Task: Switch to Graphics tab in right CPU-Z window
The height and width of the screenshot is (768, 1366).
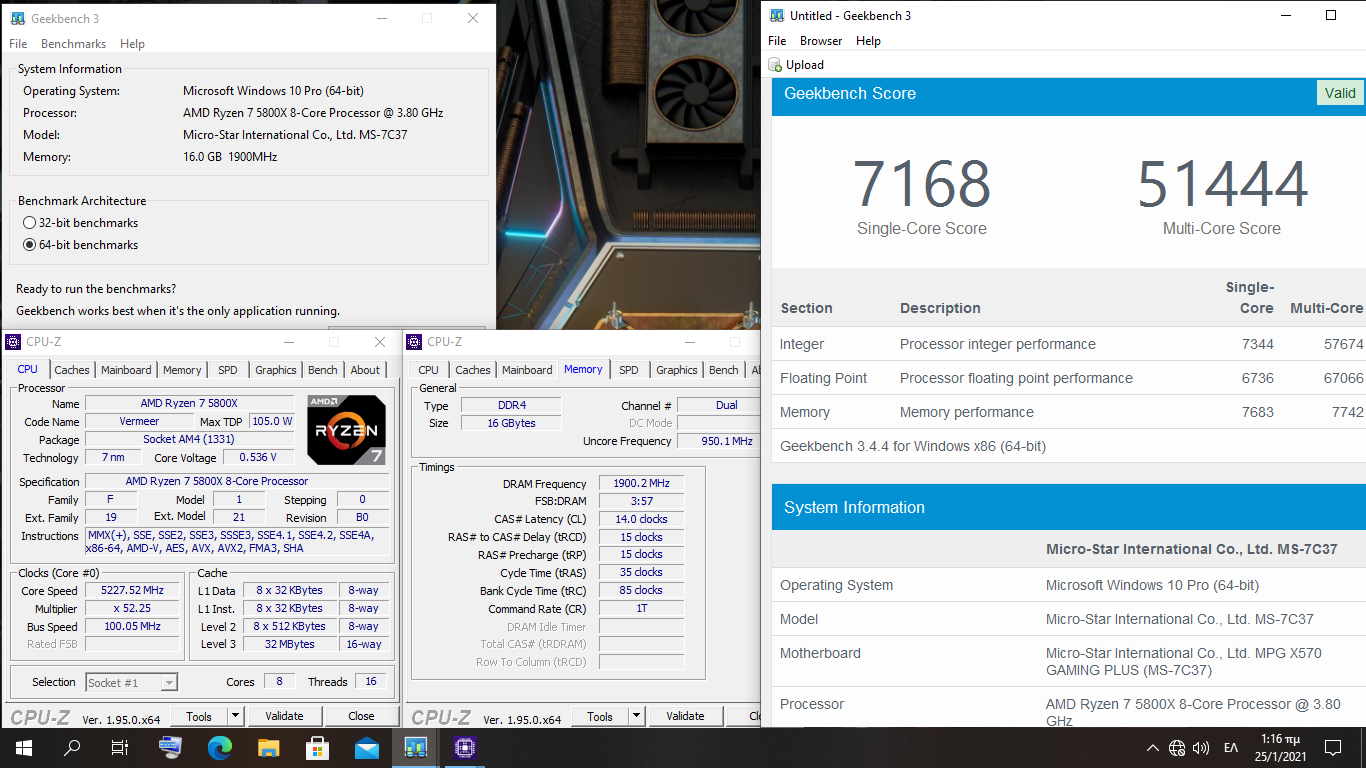Action: 677,370
